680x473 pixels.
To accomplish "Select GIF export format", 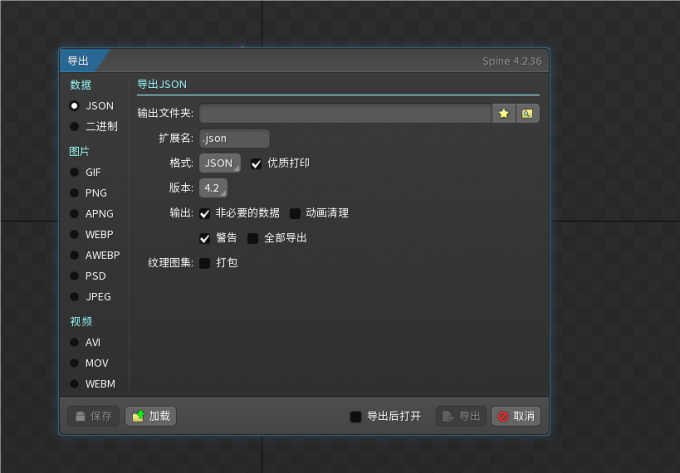I will (75, 172).
